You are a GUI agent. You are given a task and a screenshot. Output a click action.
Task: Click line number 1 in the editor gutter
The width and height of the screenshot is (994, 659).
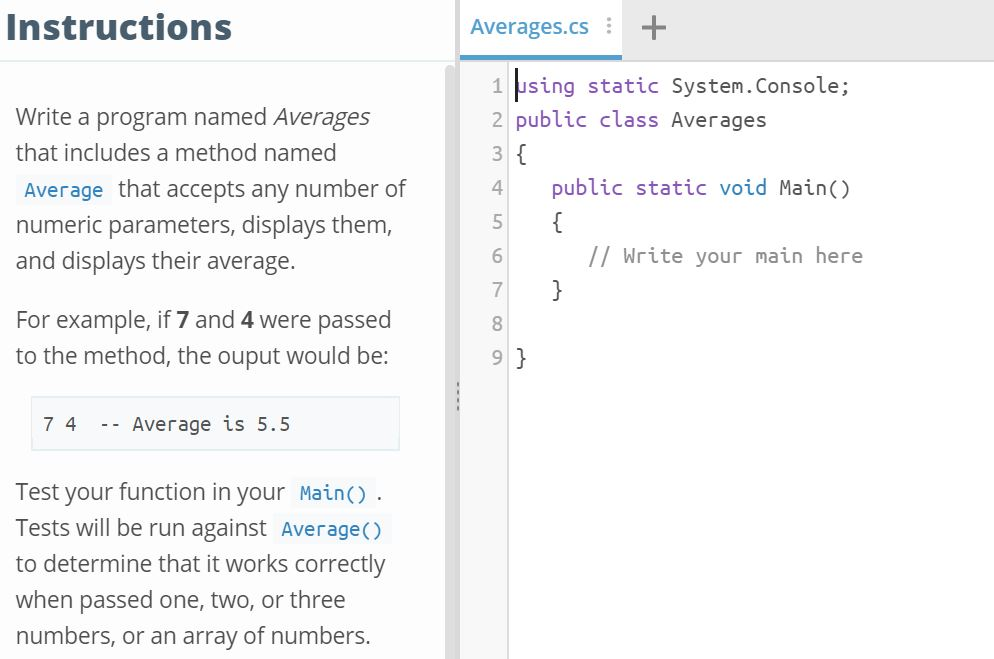[x=496, y=86]
